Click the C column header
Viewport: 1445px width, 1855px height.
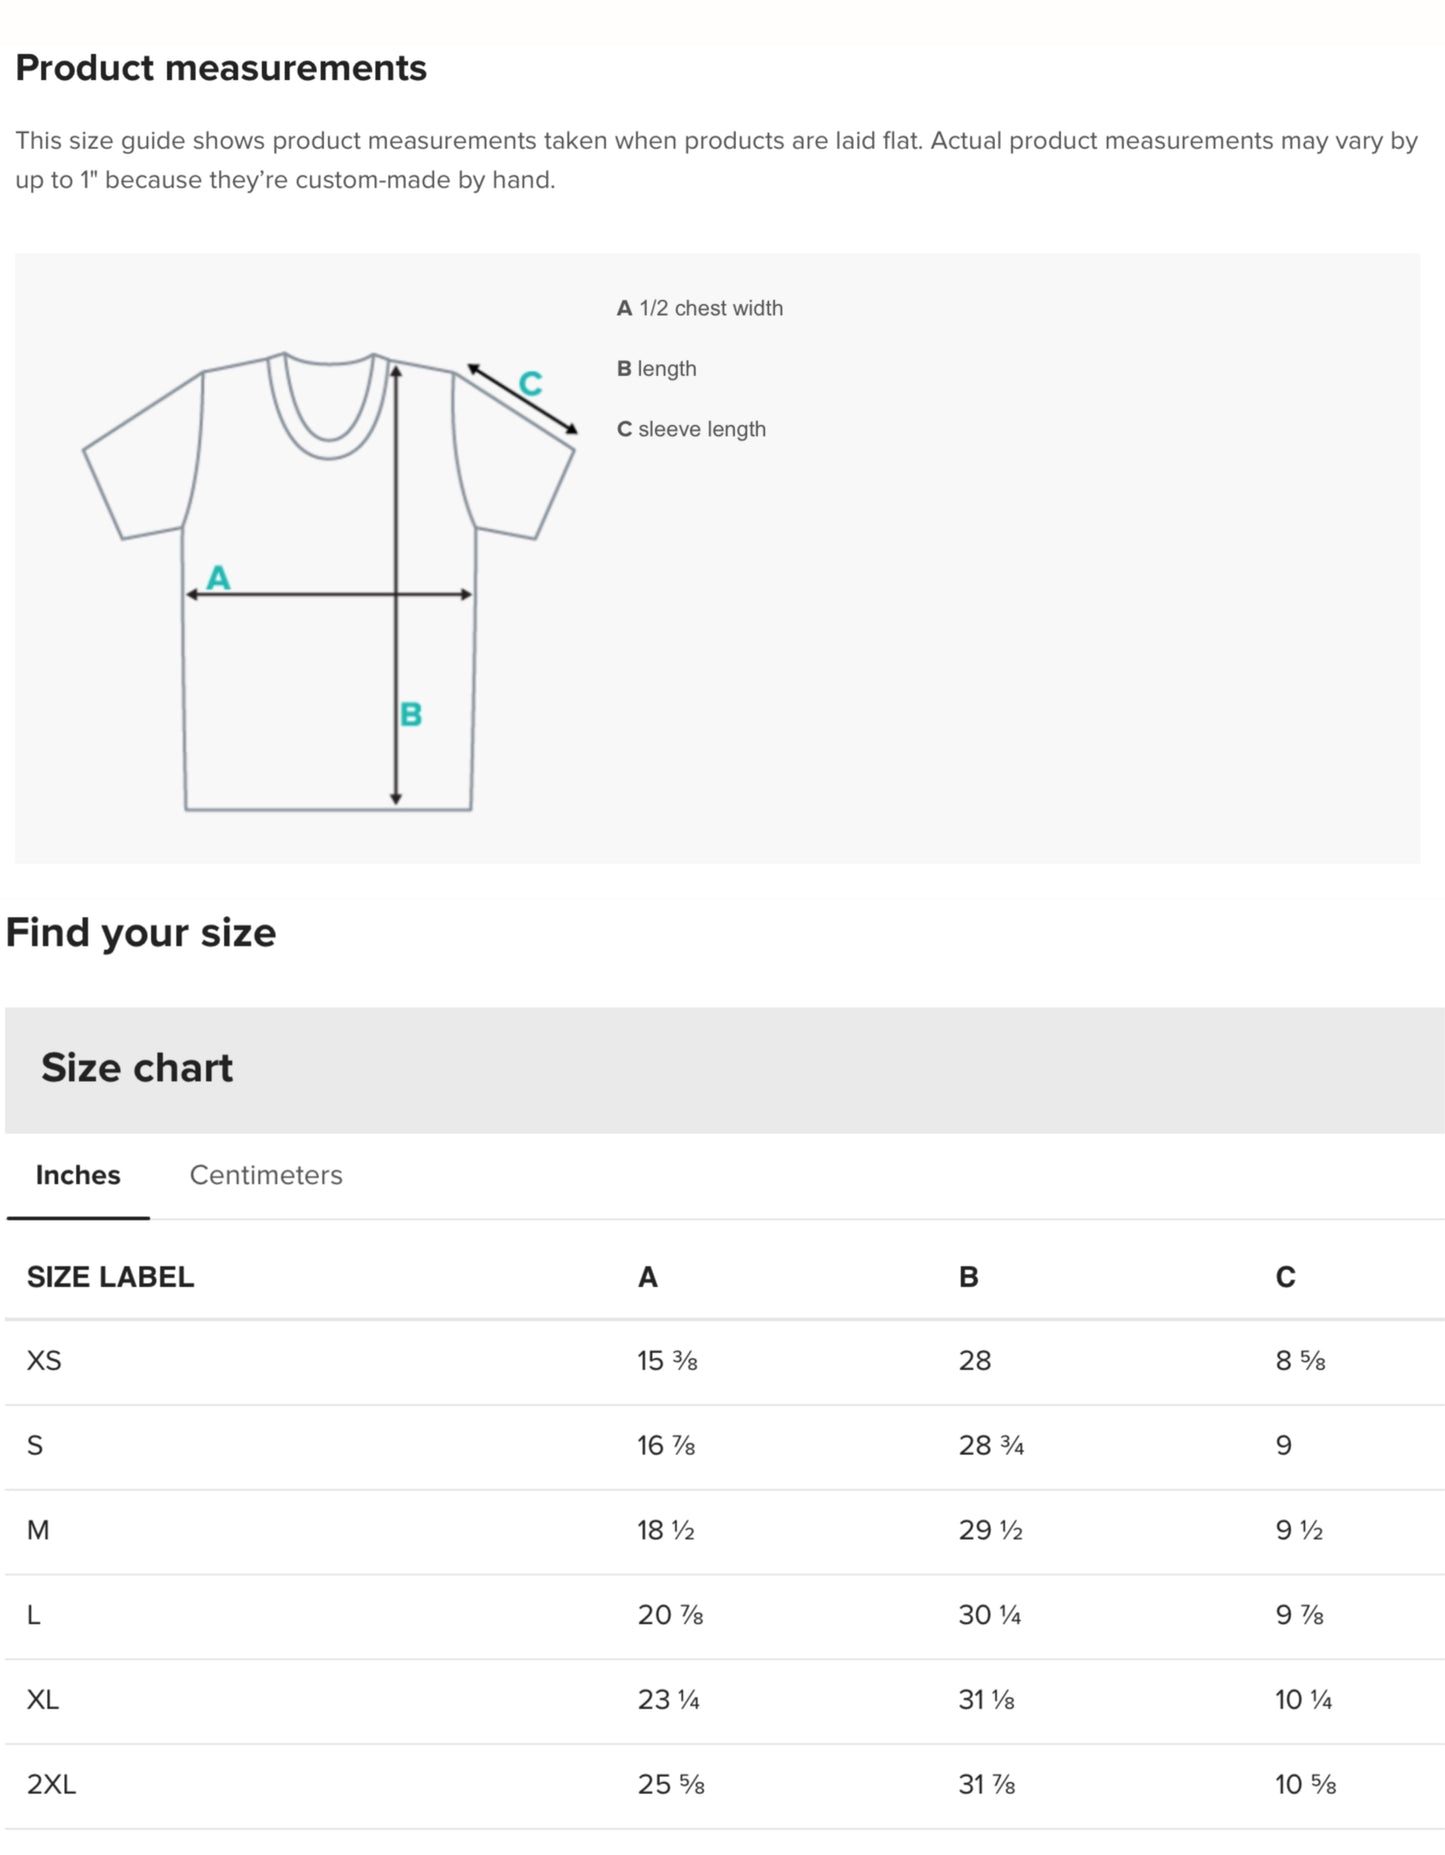pos(1284,1277)
